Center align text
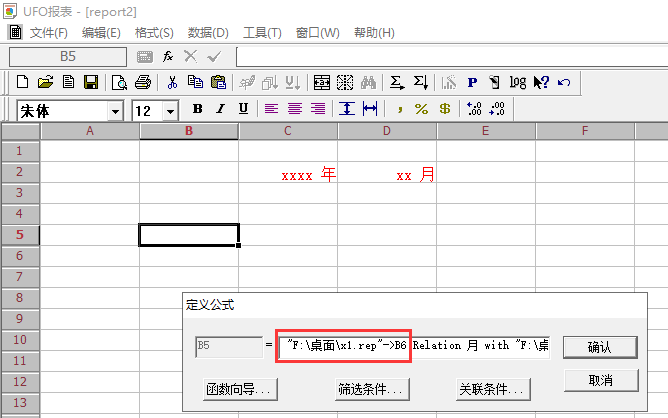 [295, 109]
